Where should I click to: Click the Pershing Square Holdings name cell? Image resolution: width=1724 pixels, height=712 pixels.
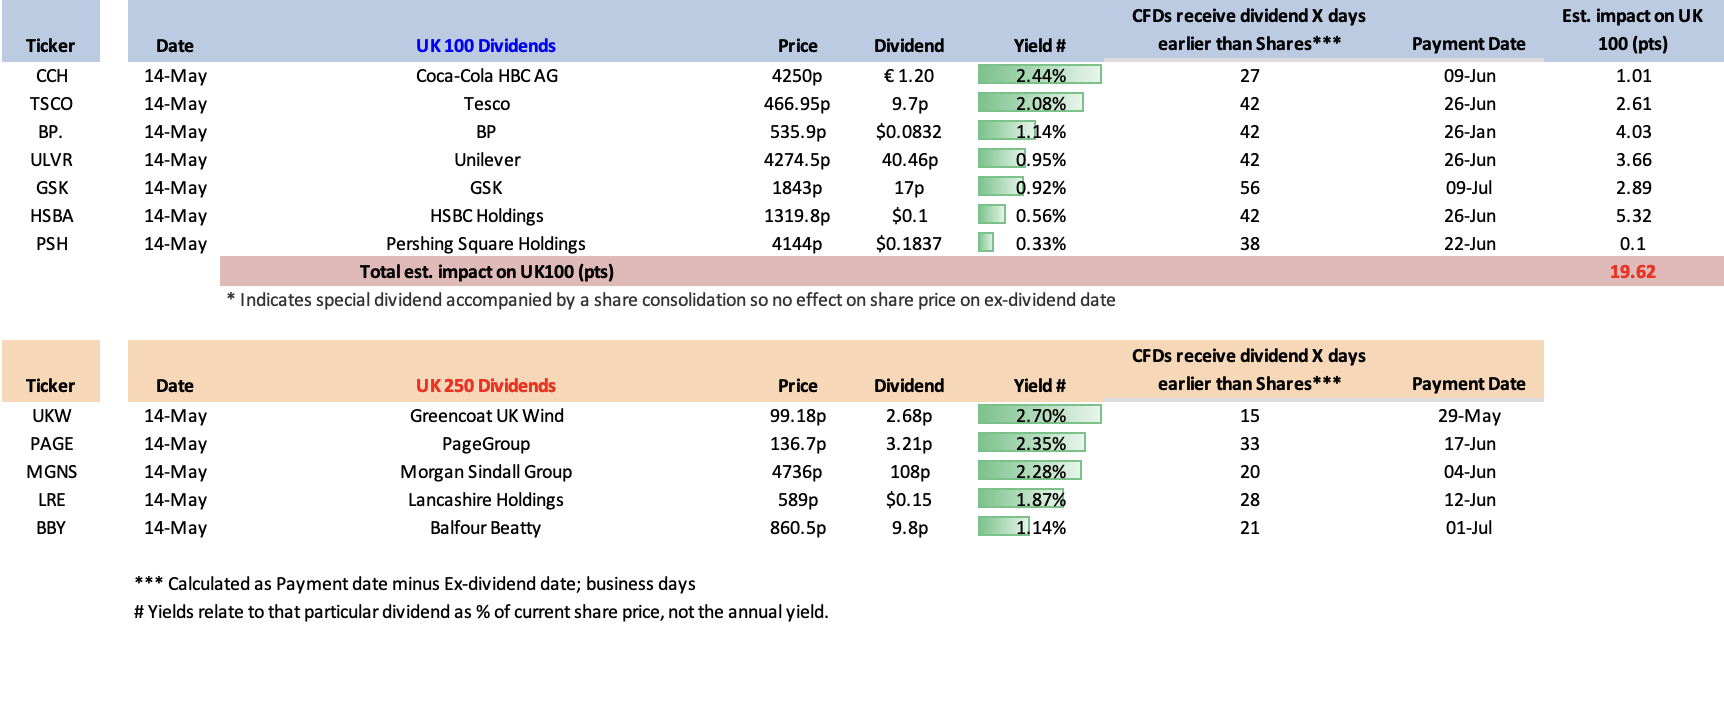[486, 244]
